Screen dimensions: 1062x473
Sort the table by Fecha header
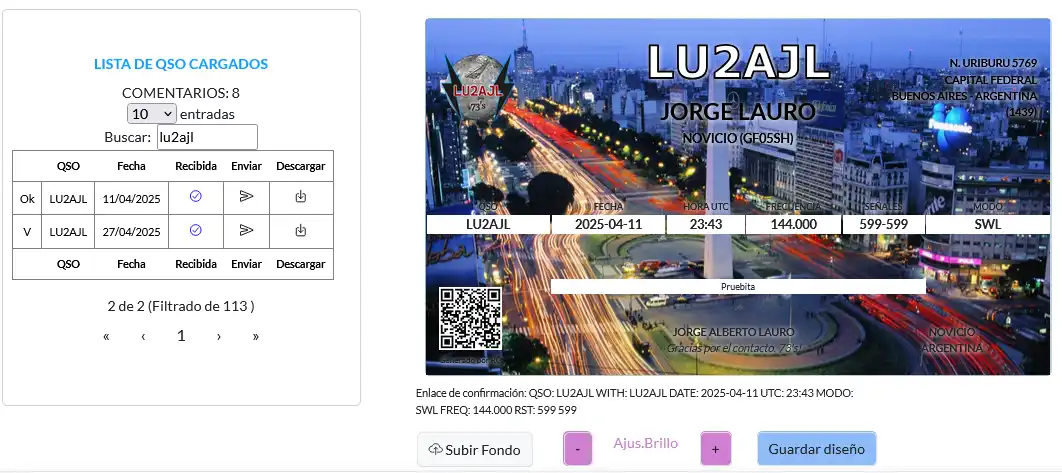[131, 165]
